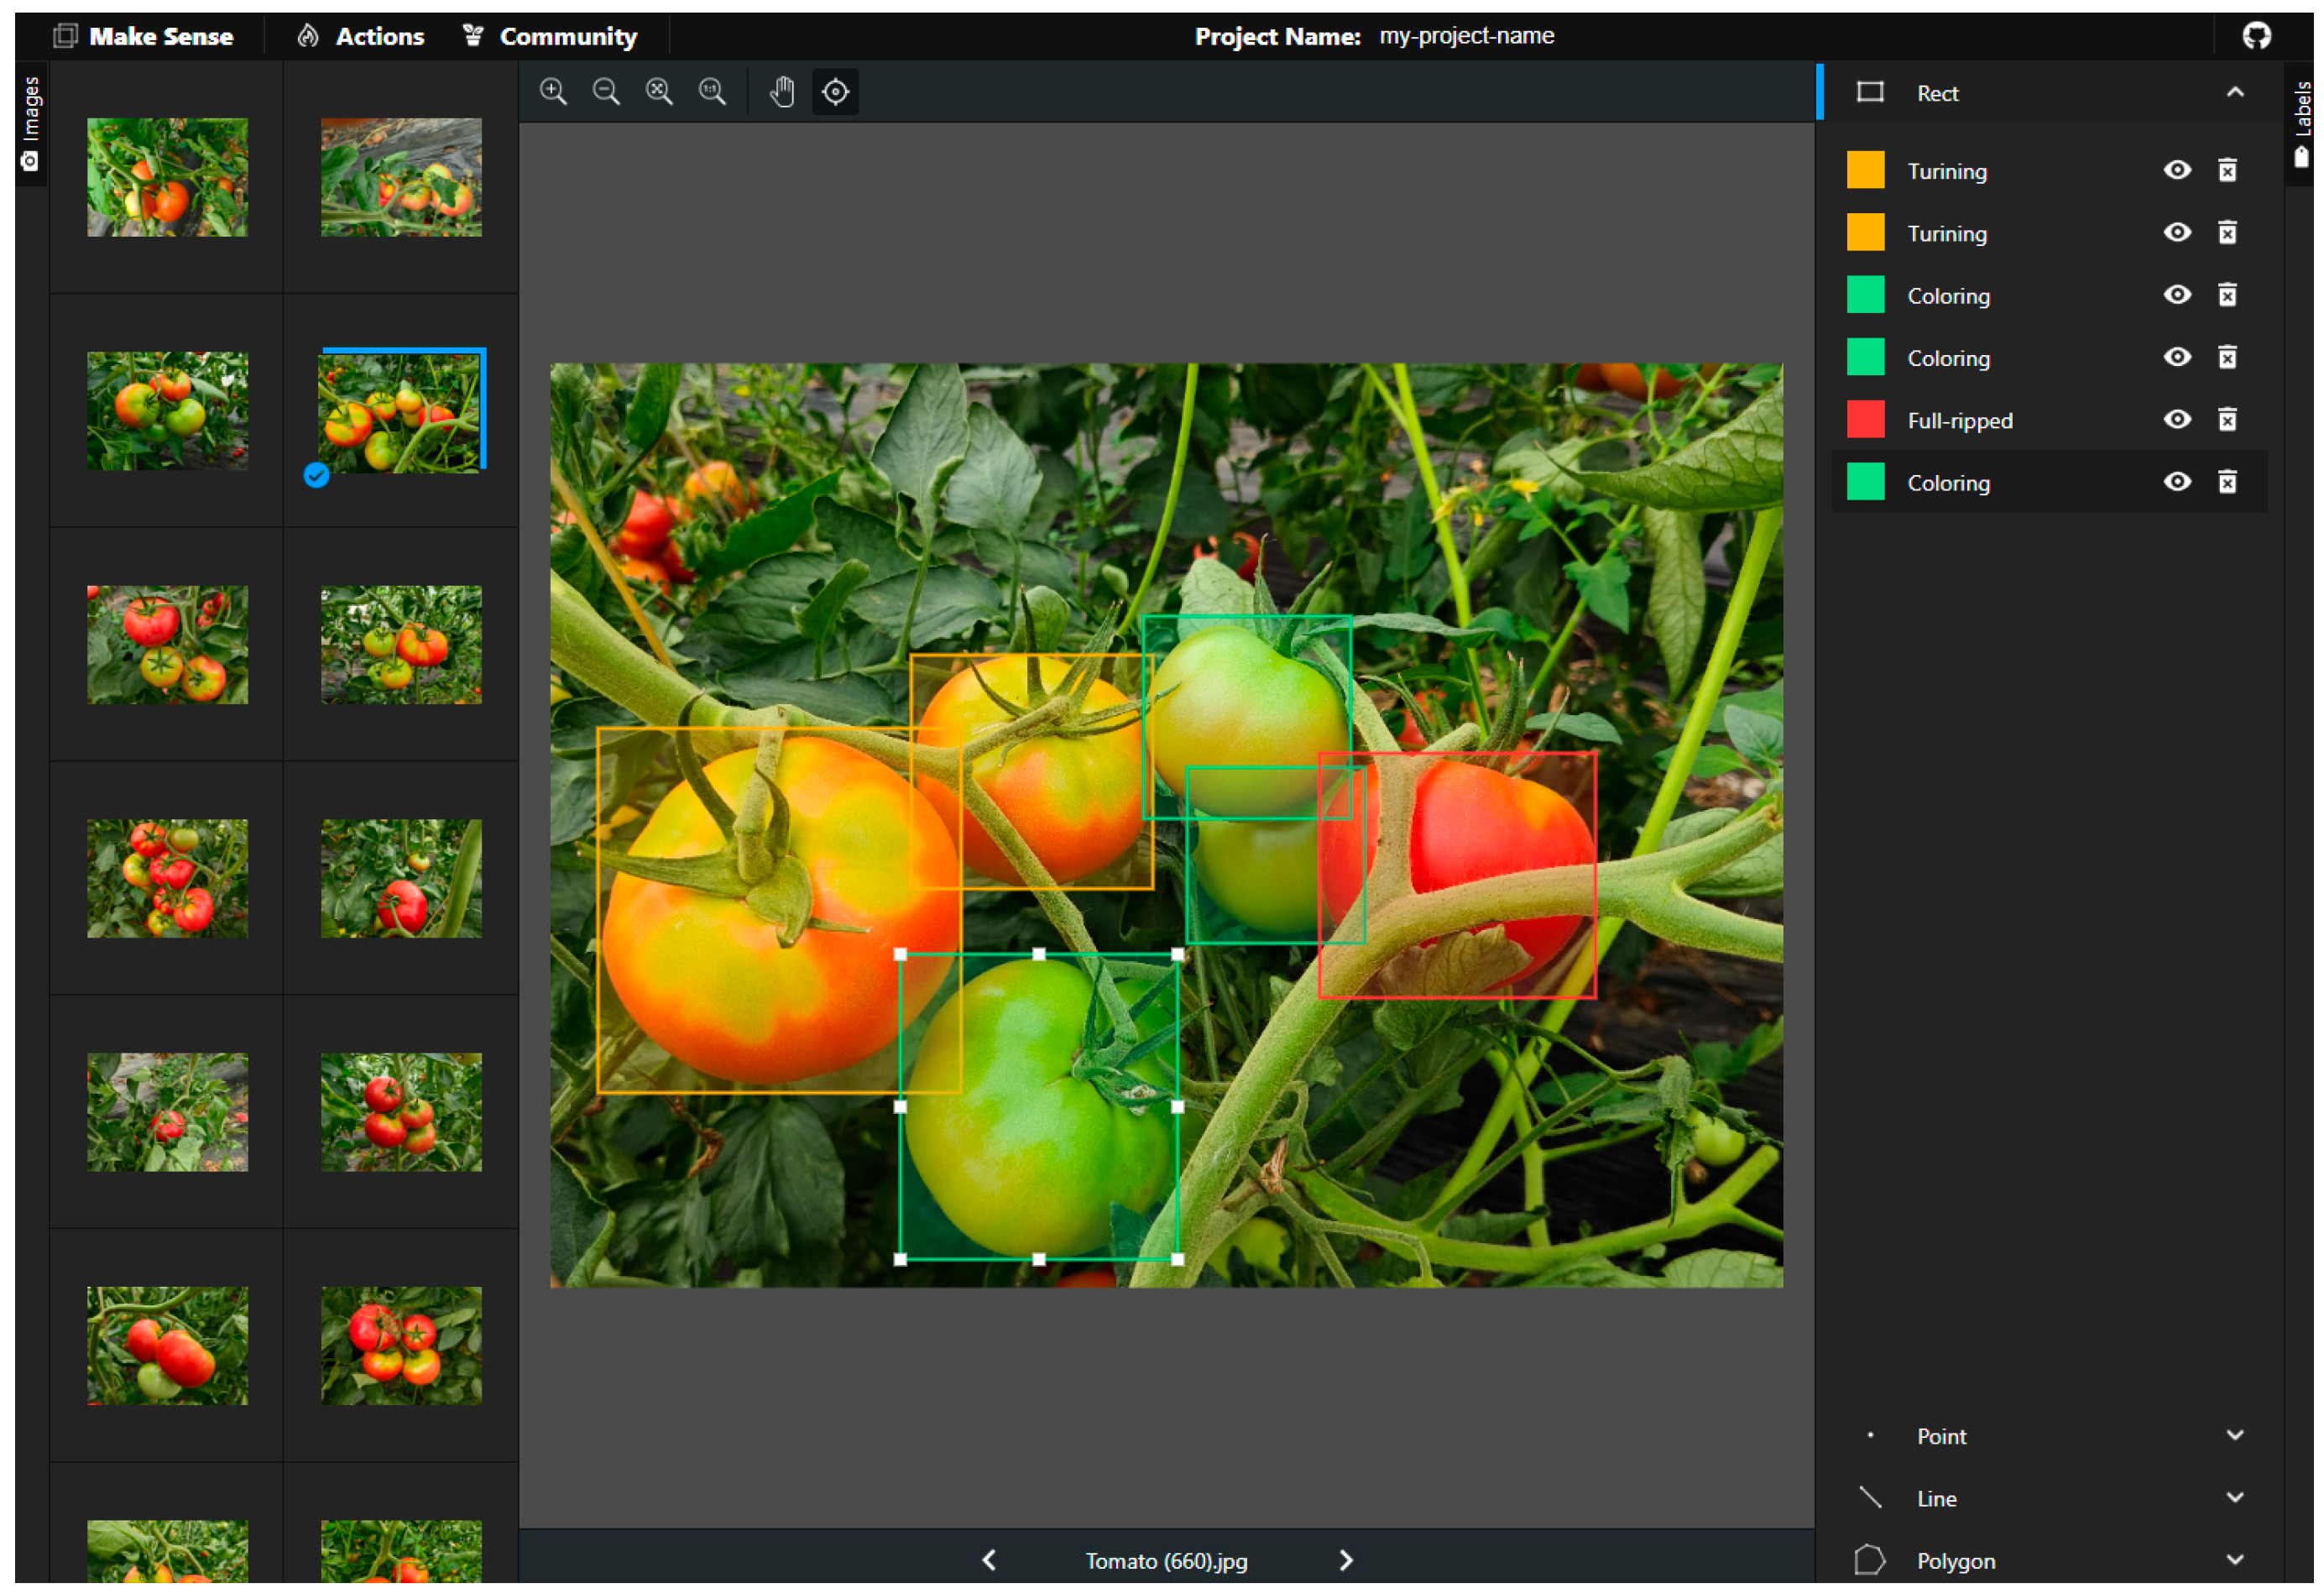Open the GitHub repository icon
This screenshot has width=2324, height=1594.
tap(2256, 36)
